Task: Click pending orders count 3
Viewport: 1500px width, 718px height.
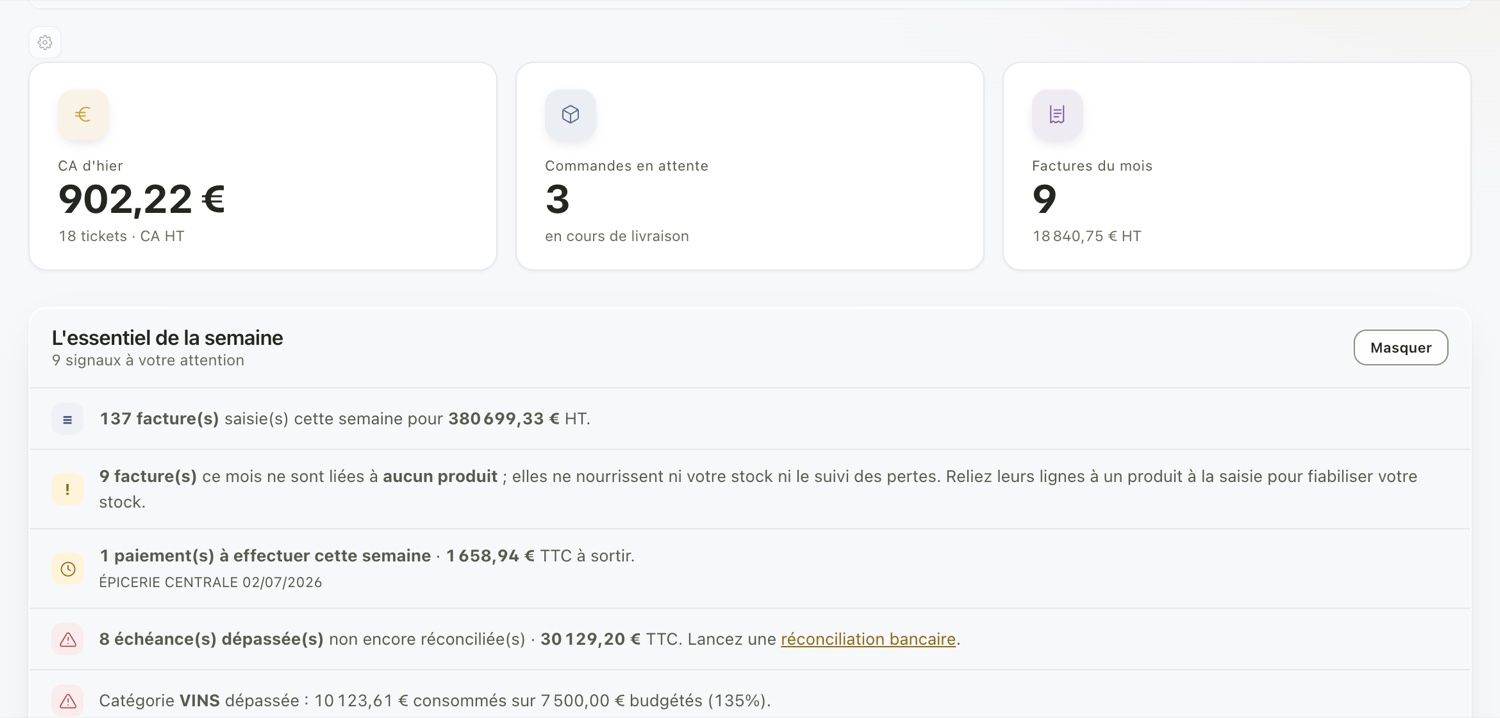Action: [557, 200]
